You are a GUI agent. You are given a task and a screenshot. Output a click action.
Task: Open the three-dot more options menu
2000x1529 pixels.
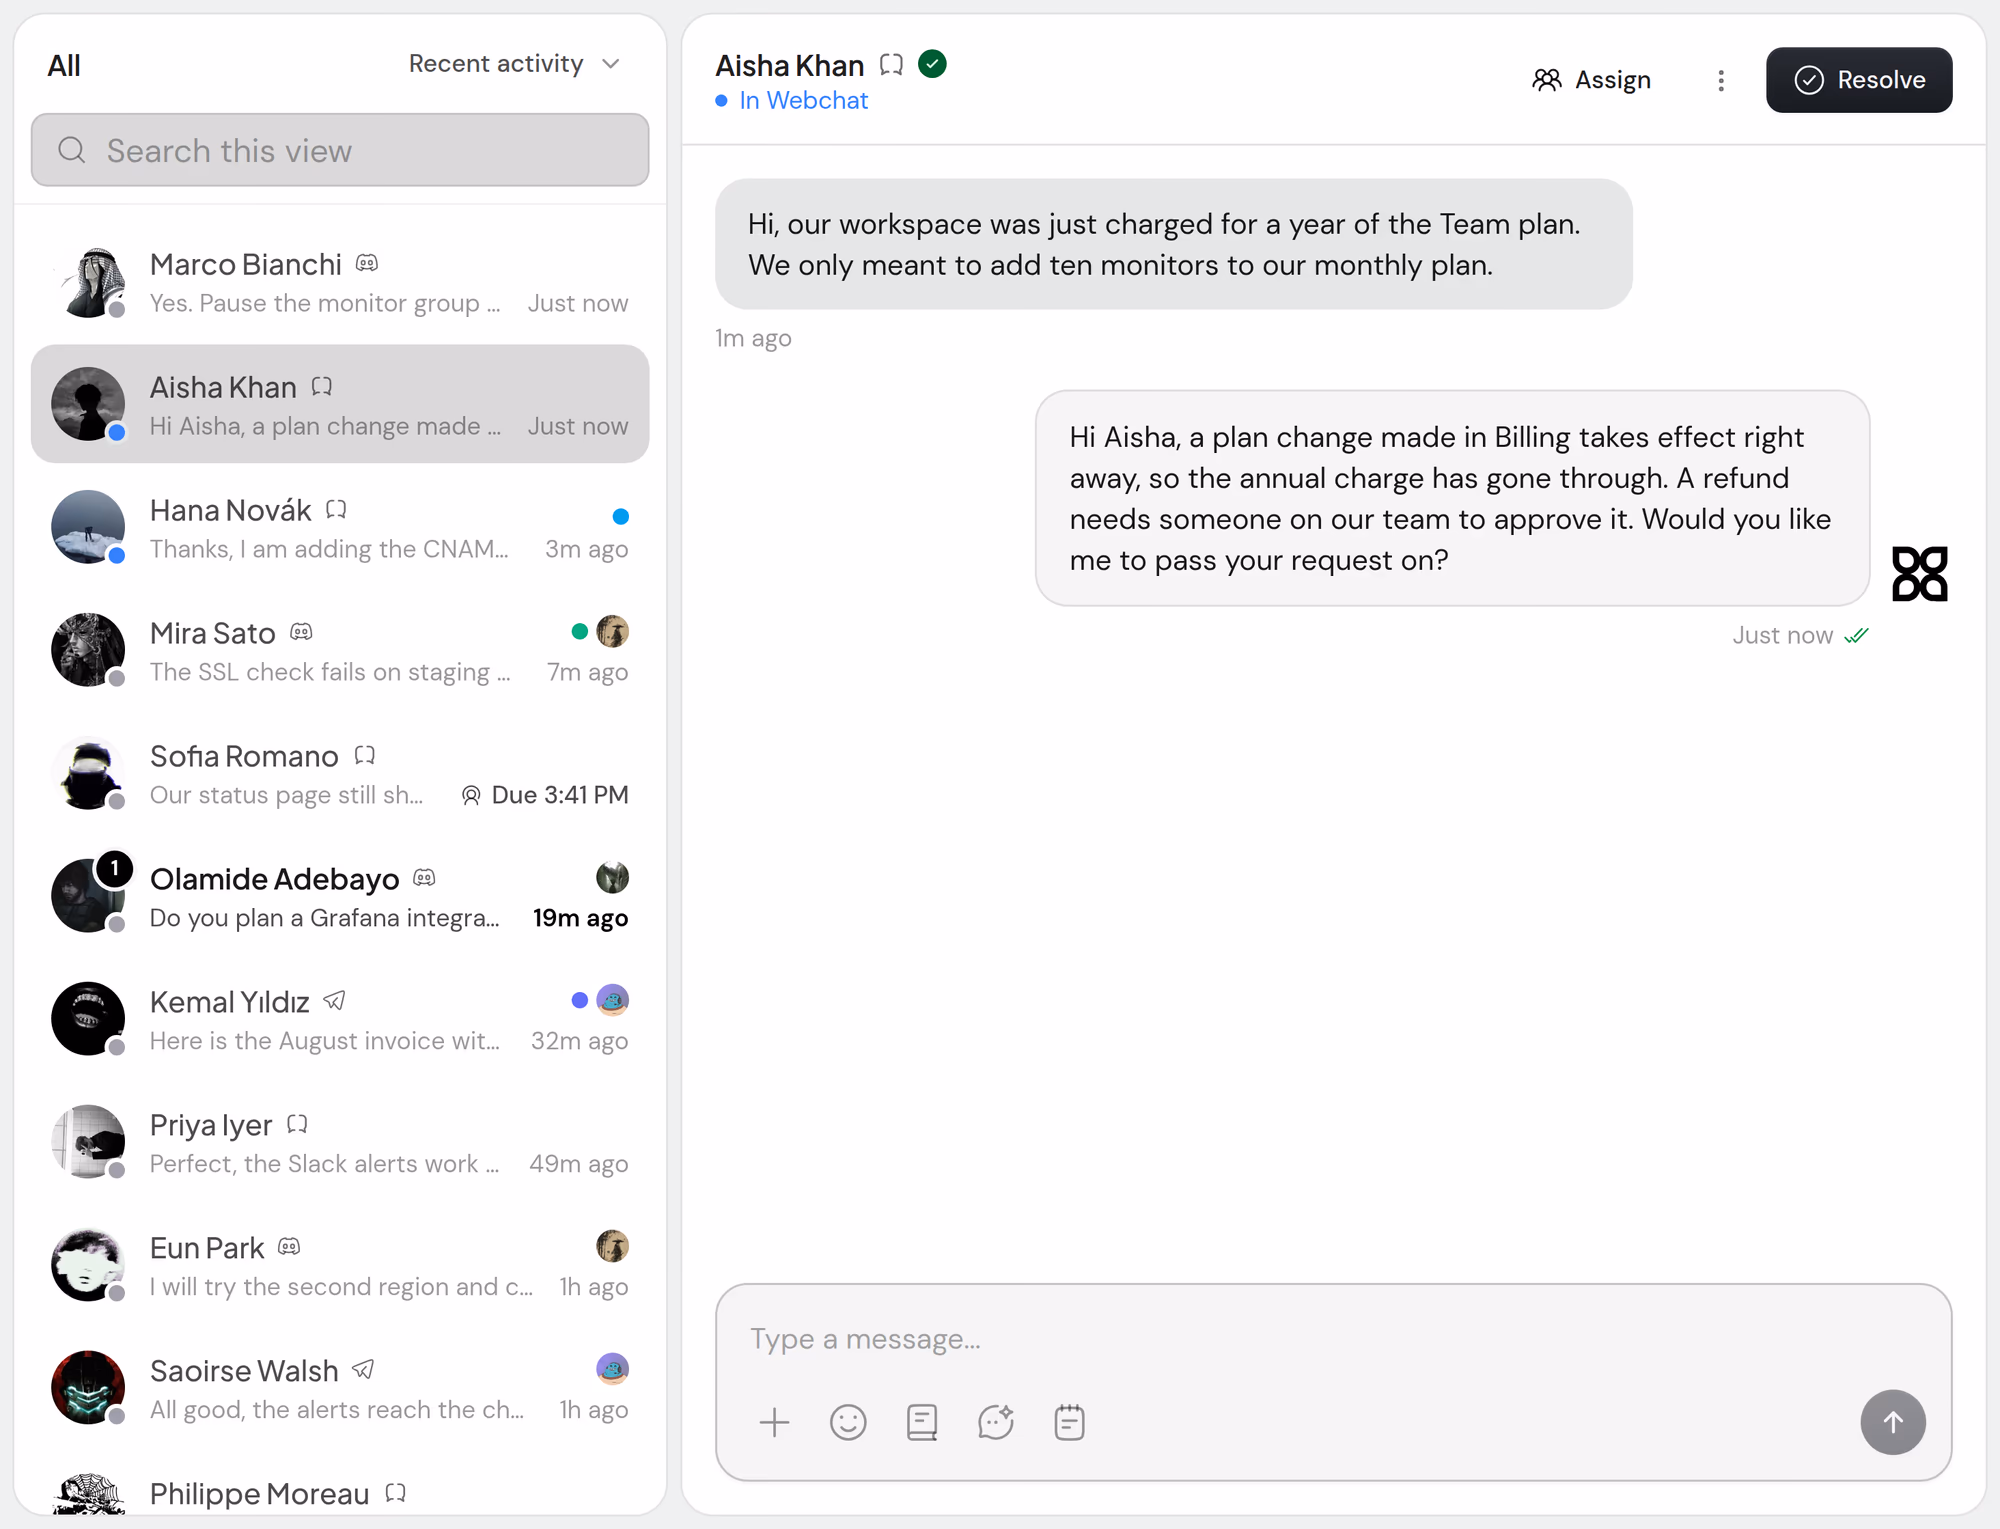click(x=1721, y=80)
